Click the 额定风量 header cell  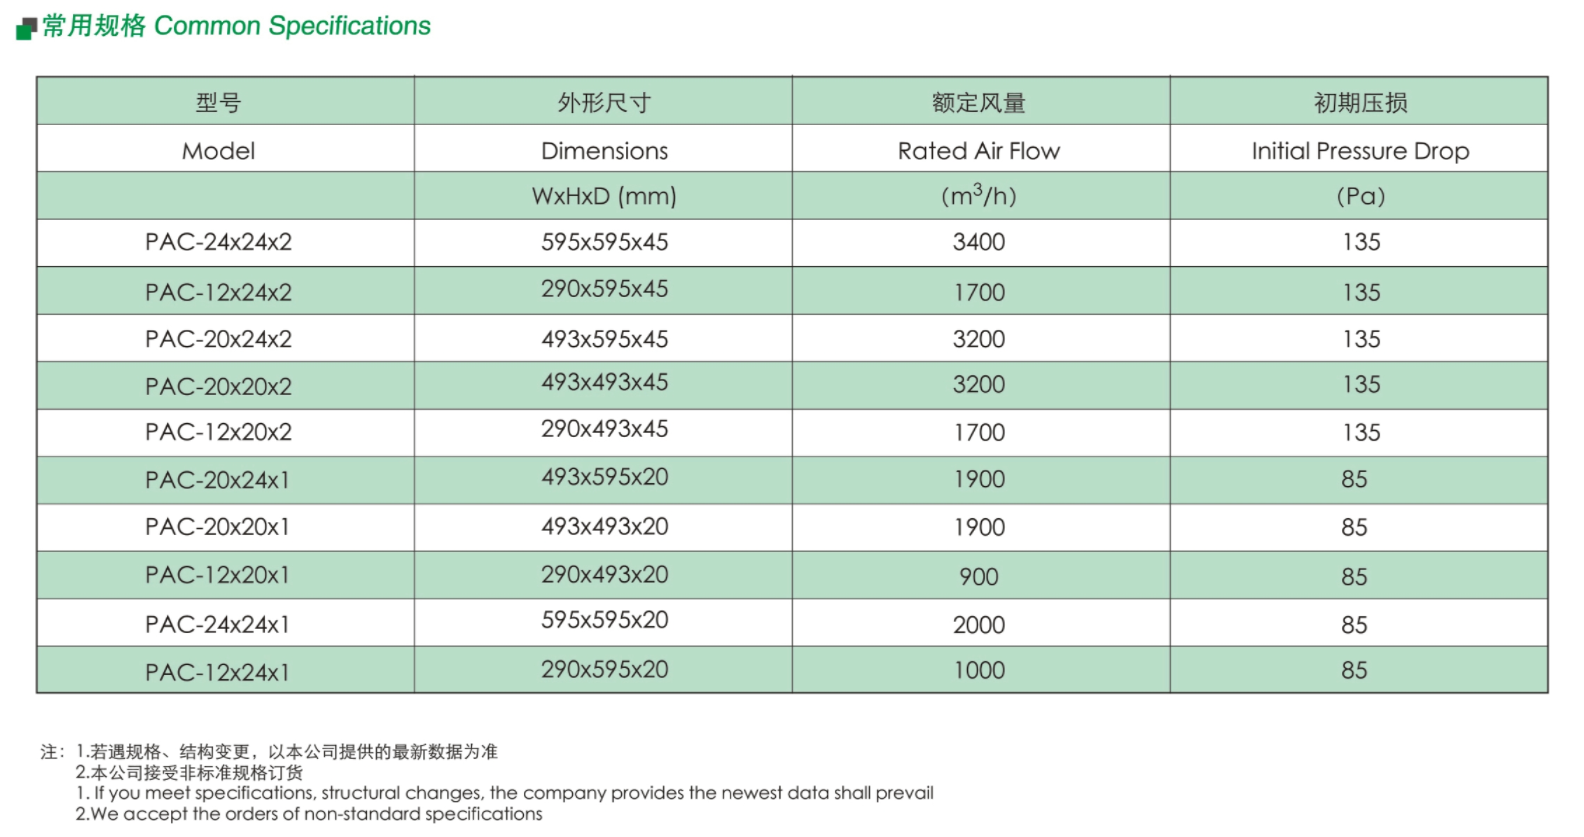click(x=978, y=102)
